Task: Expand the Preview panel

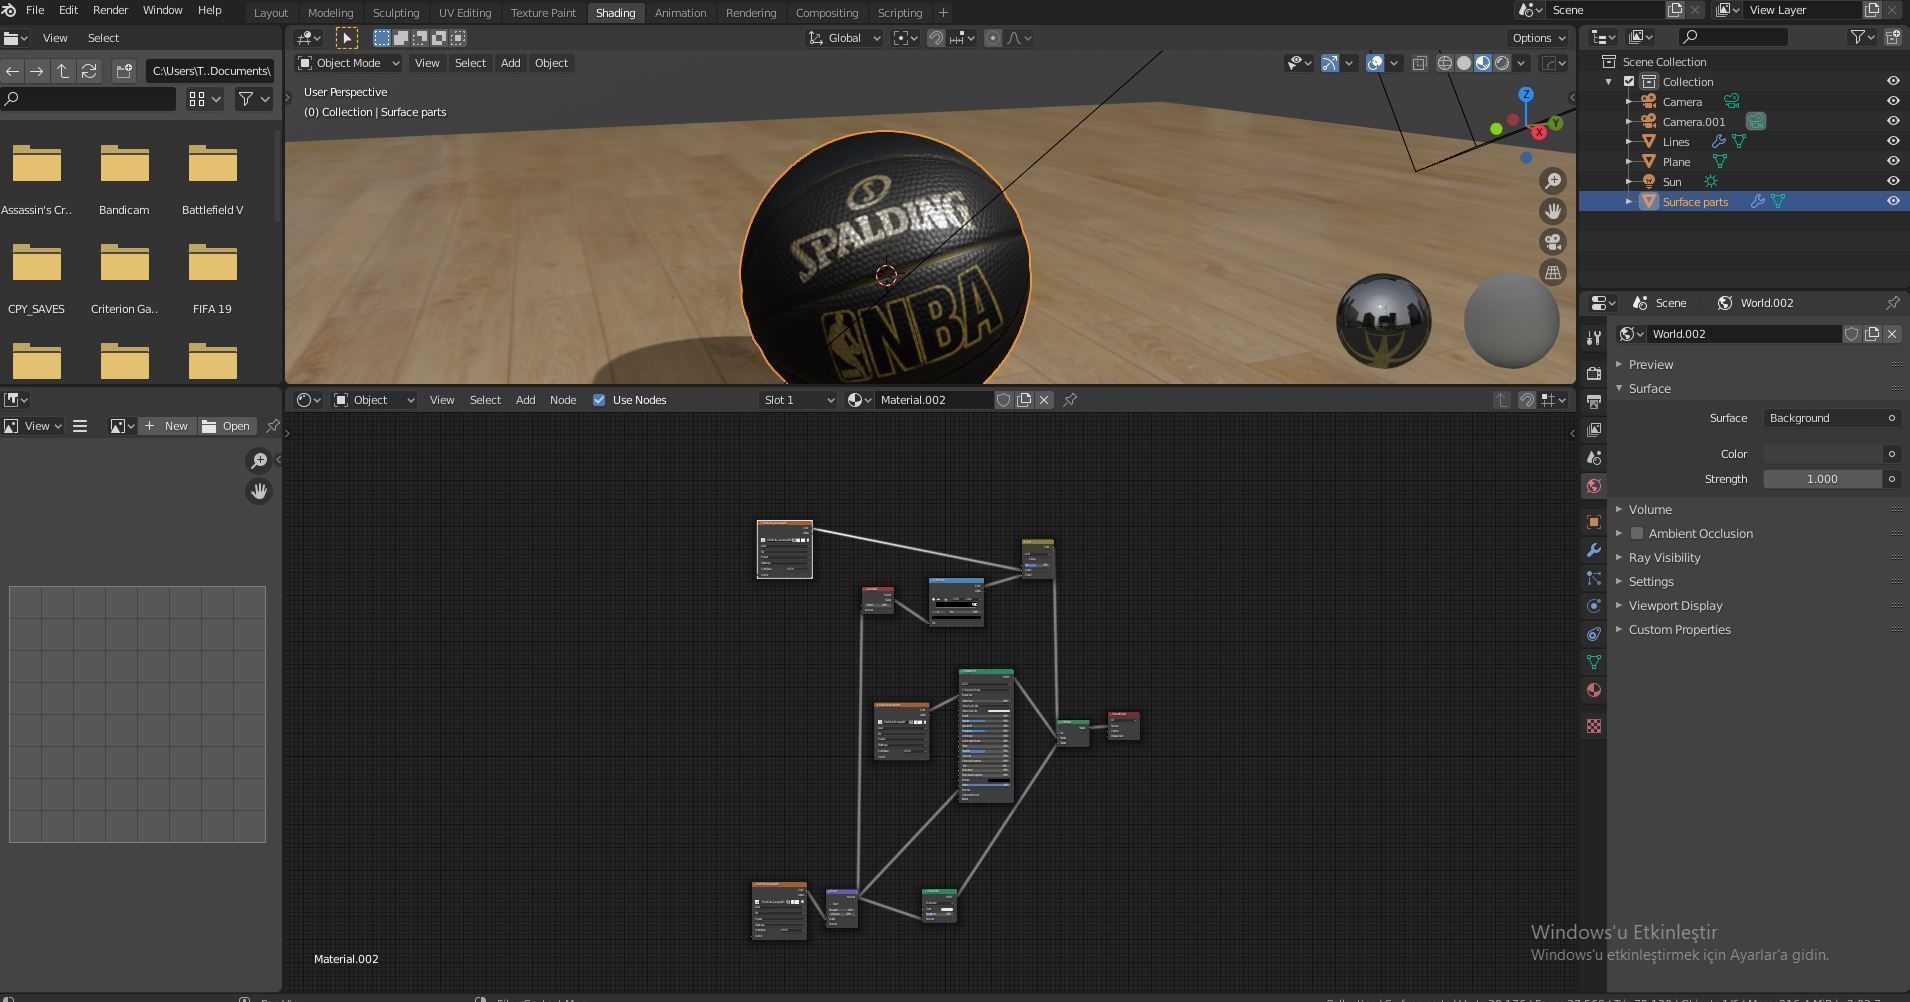Action: (1650, 365)
